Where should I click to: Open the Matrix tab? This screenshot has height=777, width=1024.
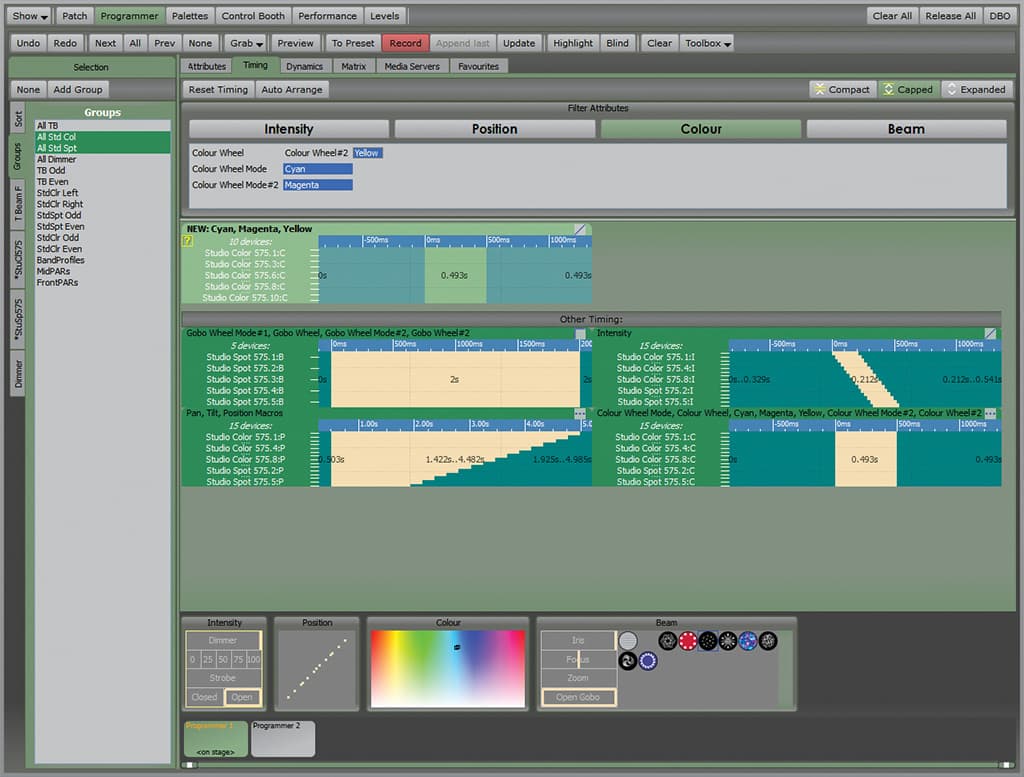coord(353,66)
